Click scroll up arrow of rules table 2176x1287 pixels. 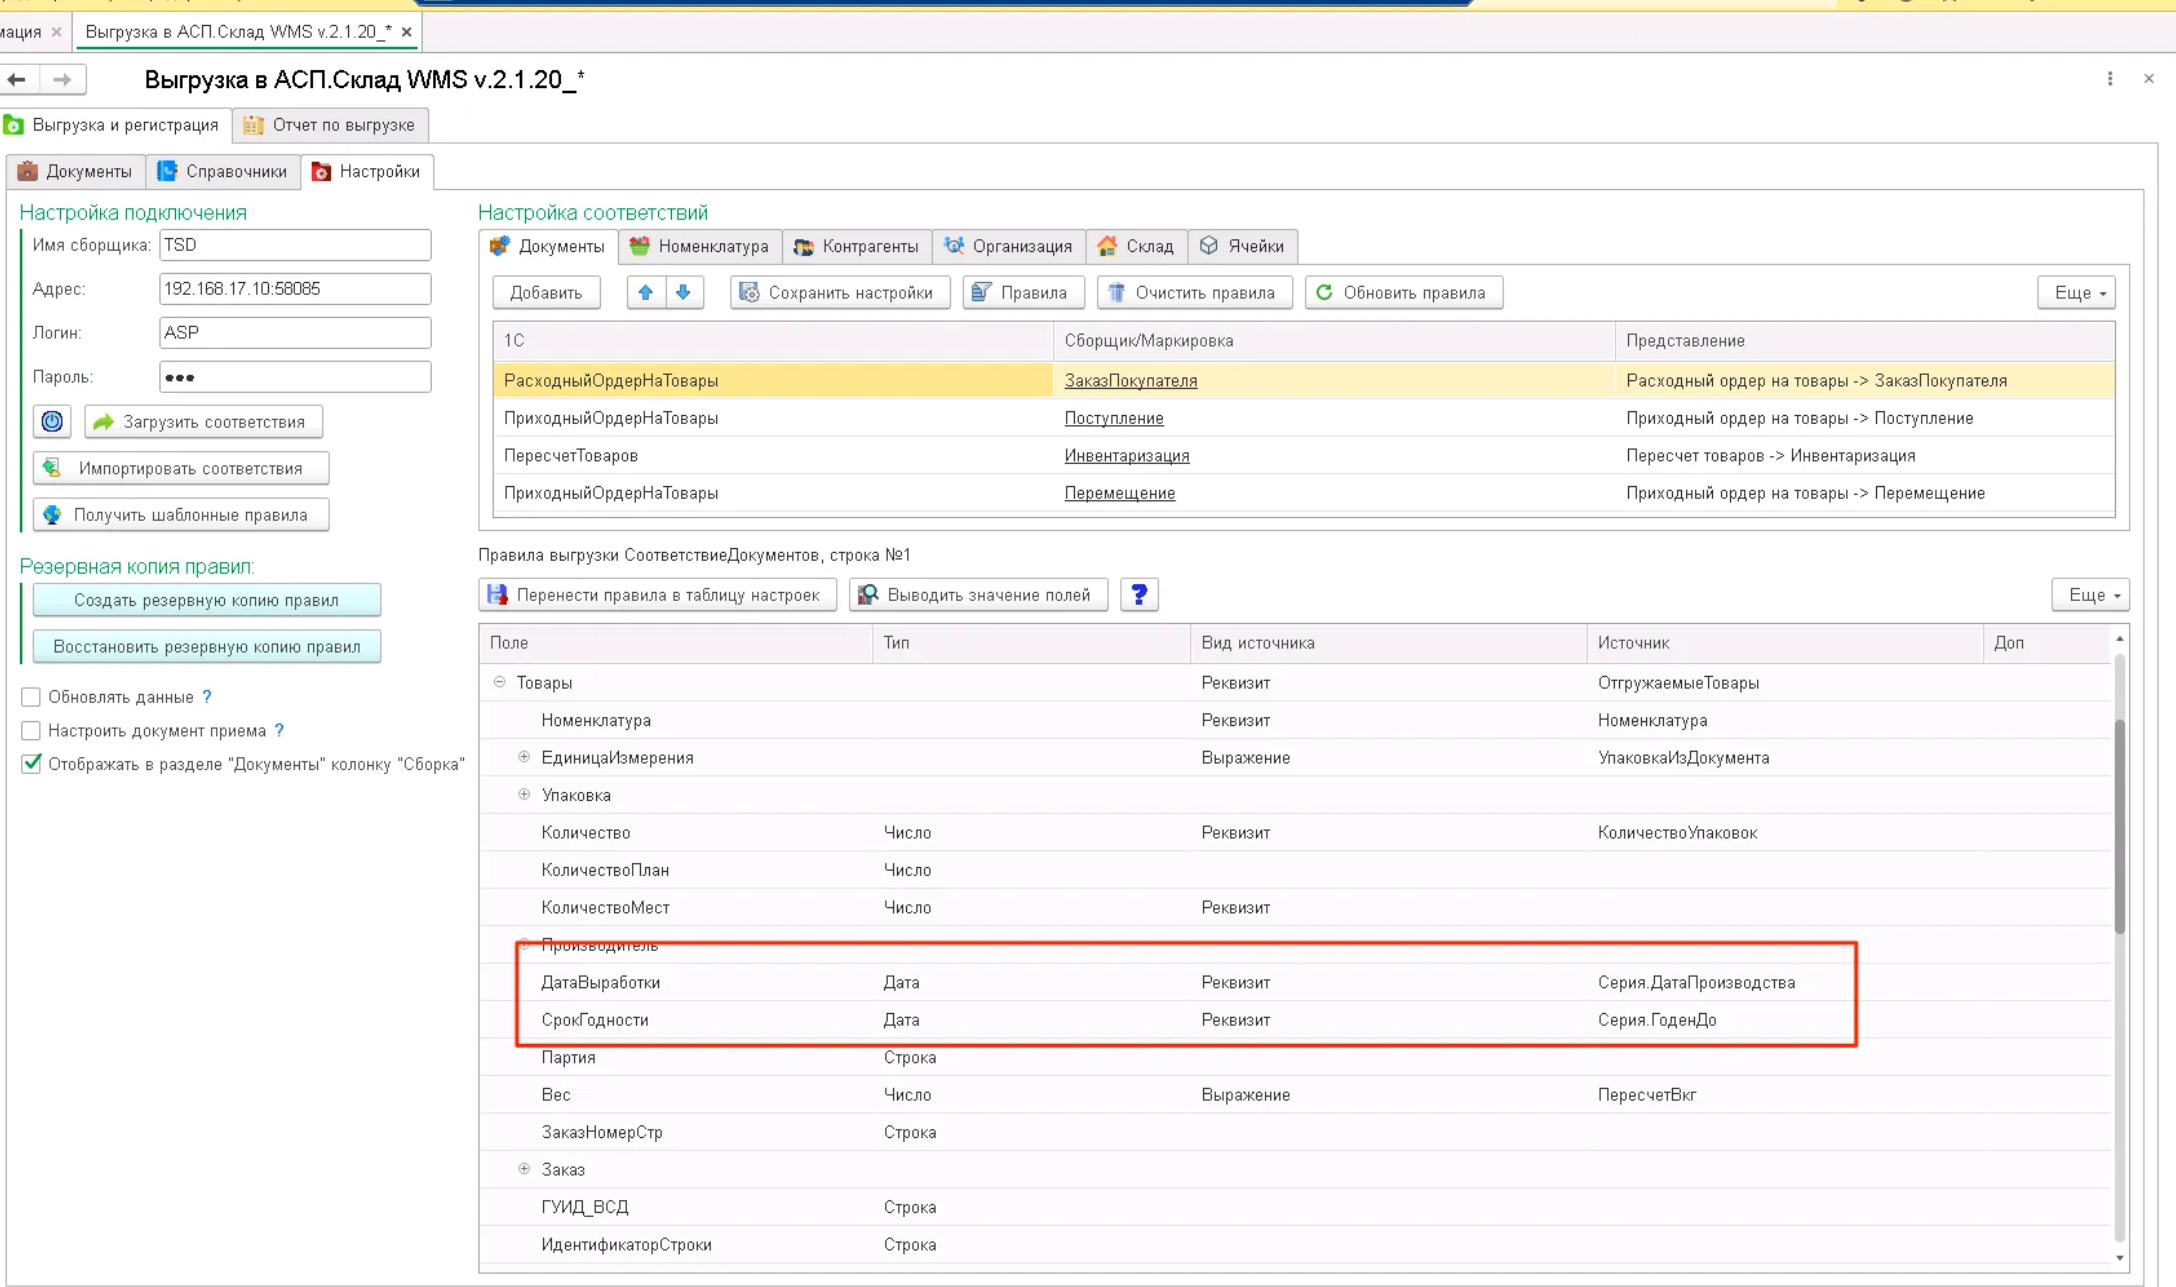click(x=2119, y=638)
